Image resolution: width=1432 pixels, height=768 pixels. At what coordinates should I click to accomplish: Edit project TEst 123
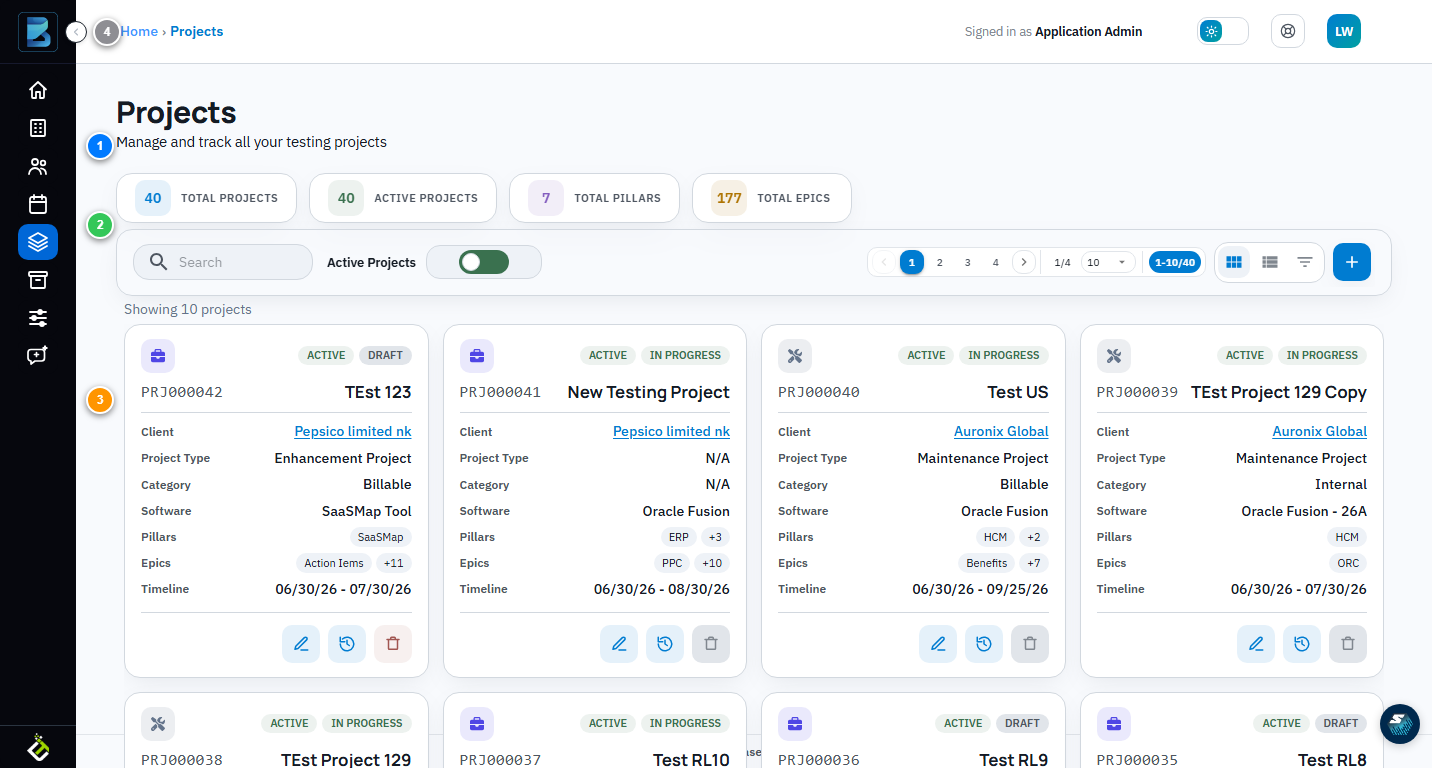[x=301, y=644]
